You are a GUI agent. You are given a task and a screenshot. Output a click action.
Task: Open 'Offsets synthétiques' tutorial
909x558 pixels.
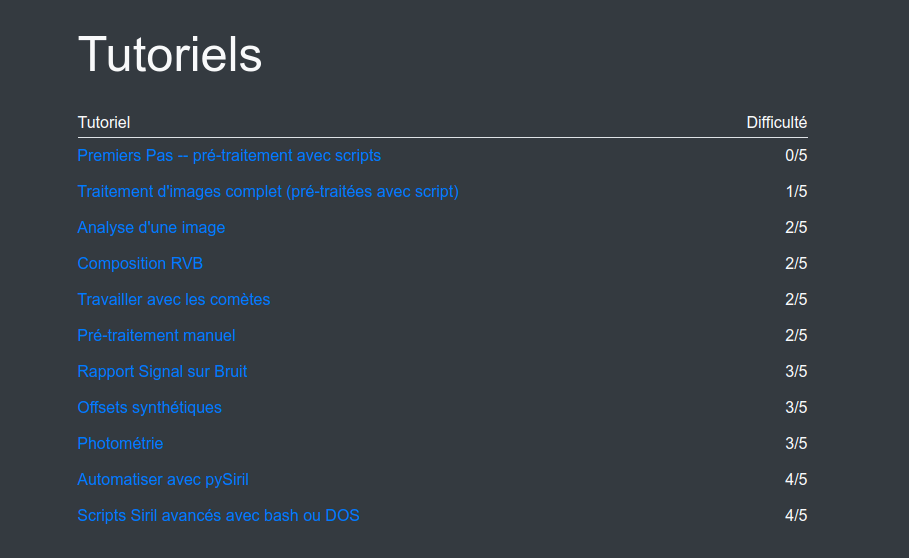(x=150, y=408)
